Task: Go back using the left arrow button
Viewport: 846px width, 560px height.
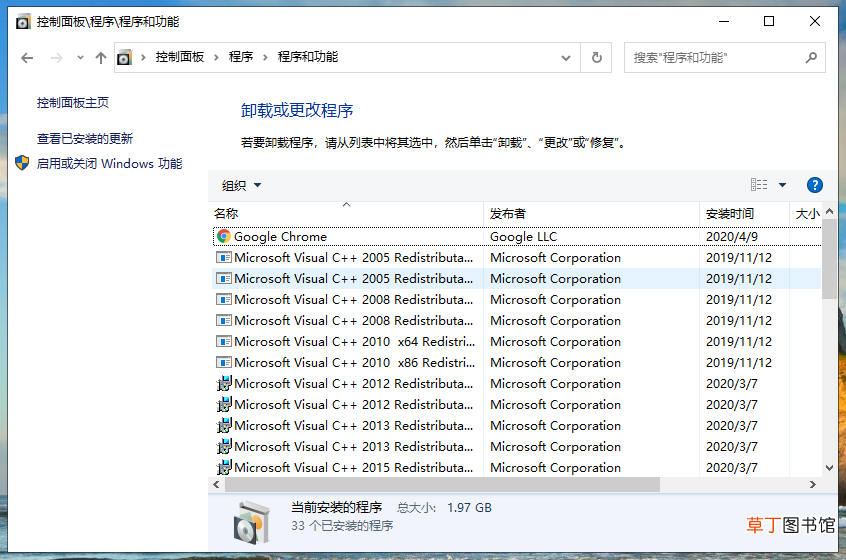Action: [x=27, y=58]
